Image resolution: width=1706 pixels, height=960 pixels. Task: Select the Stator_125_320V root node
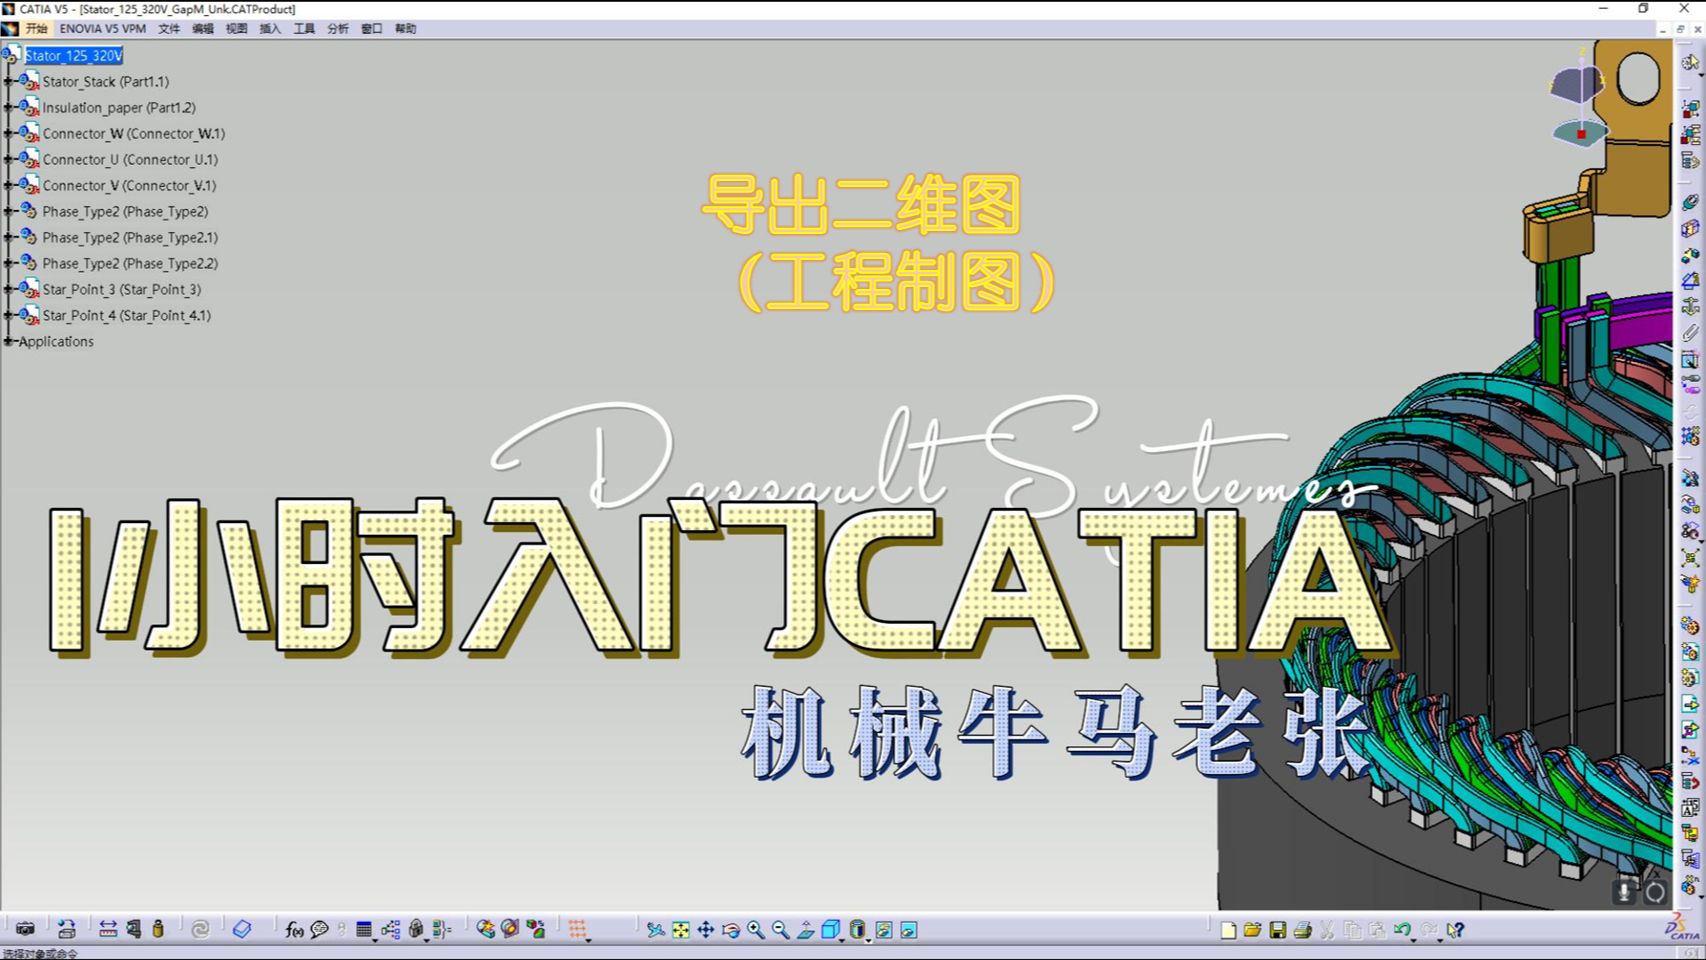[74, 55]
